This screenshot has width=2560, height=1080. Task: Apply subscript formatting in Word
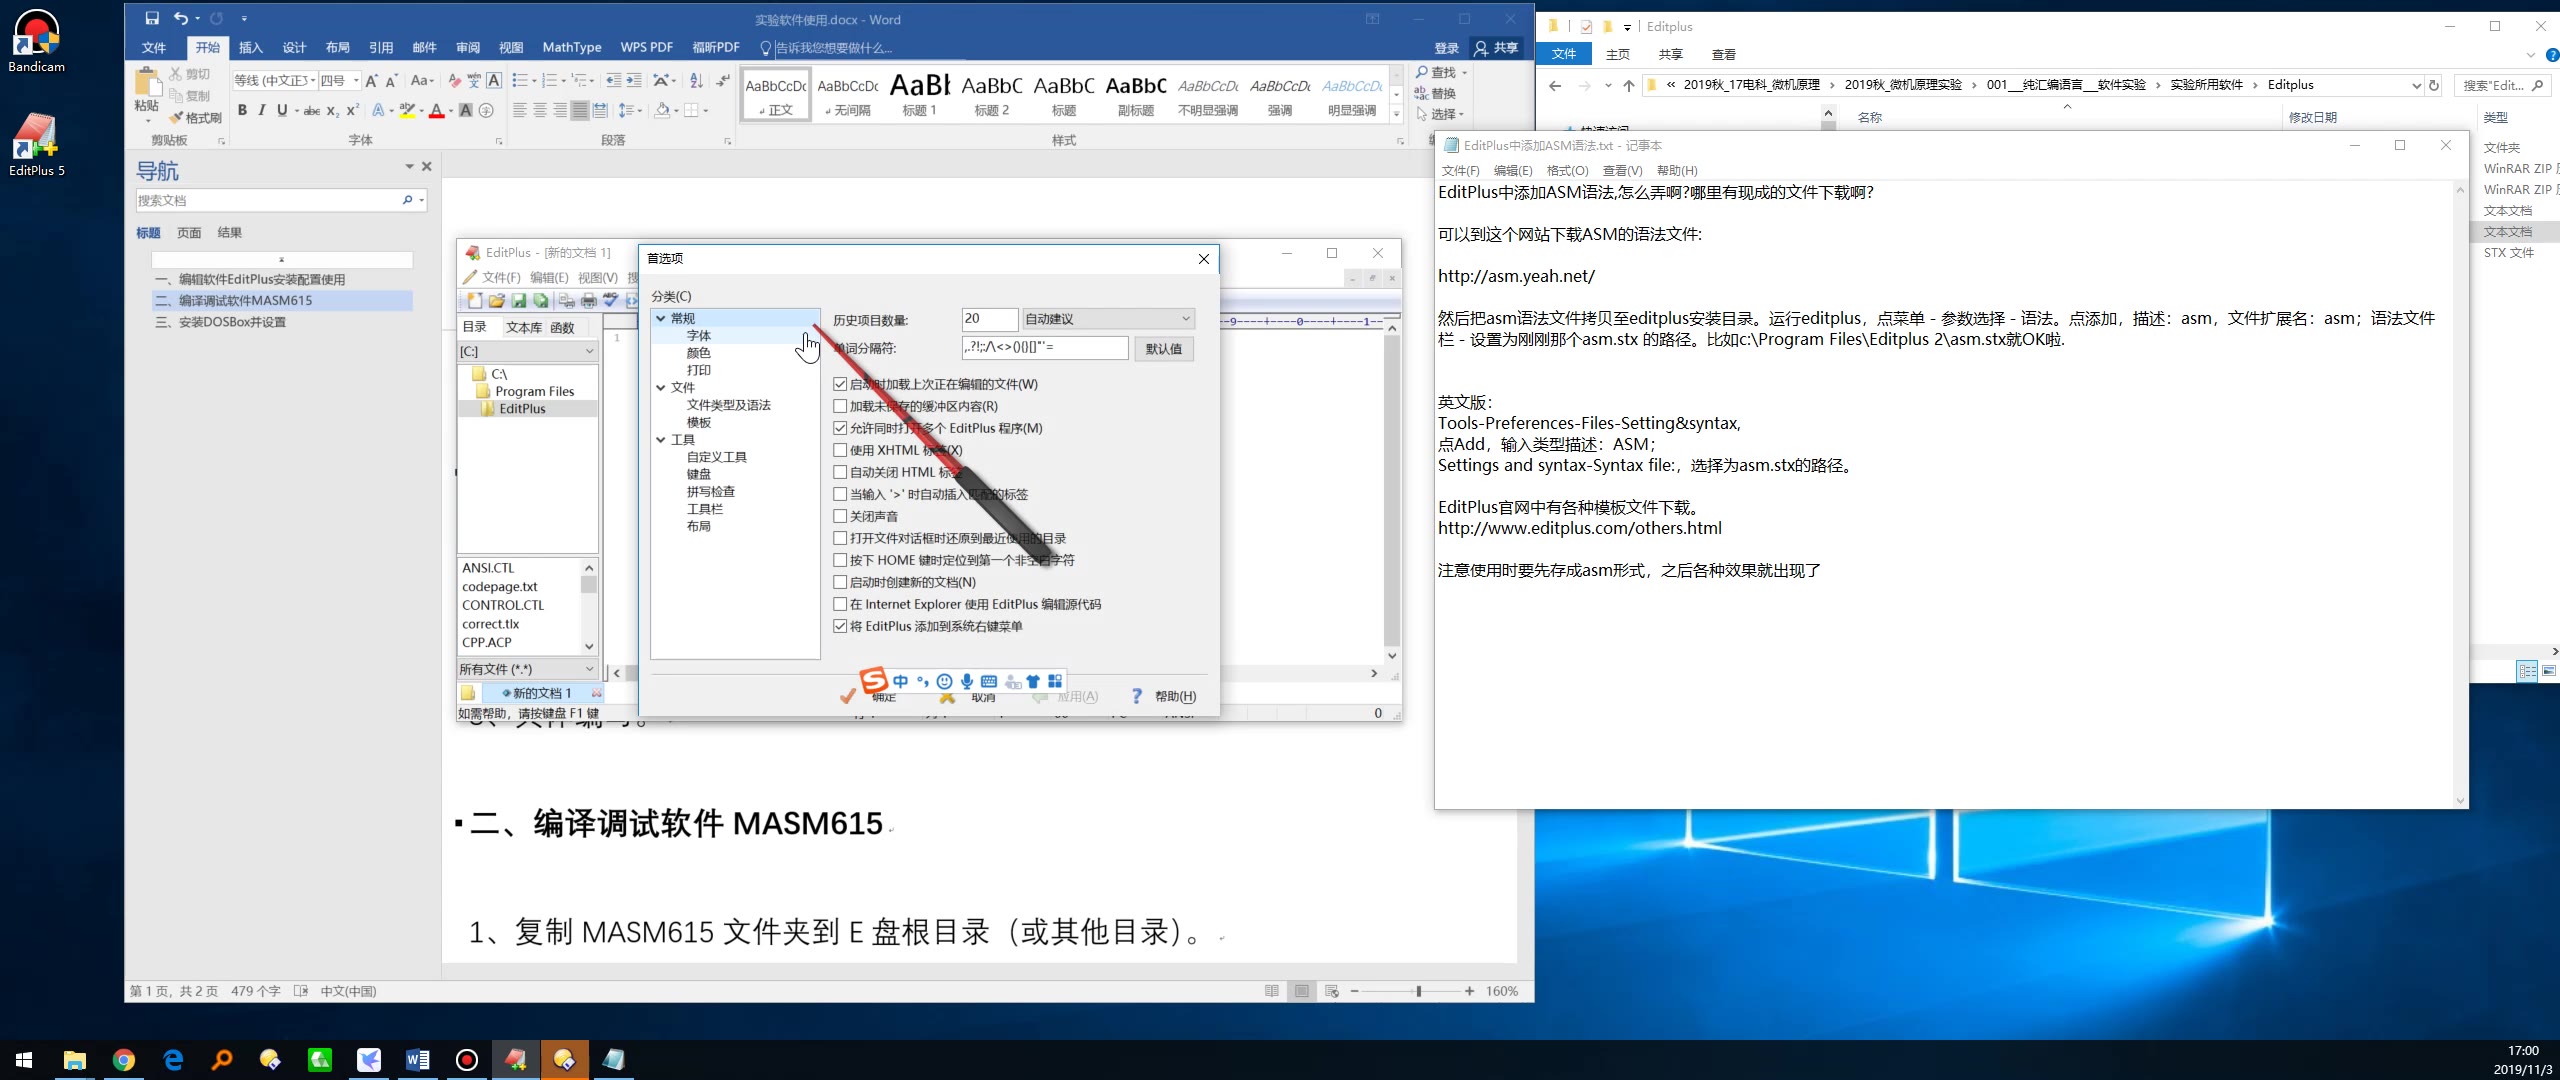[x=332, y=110]
